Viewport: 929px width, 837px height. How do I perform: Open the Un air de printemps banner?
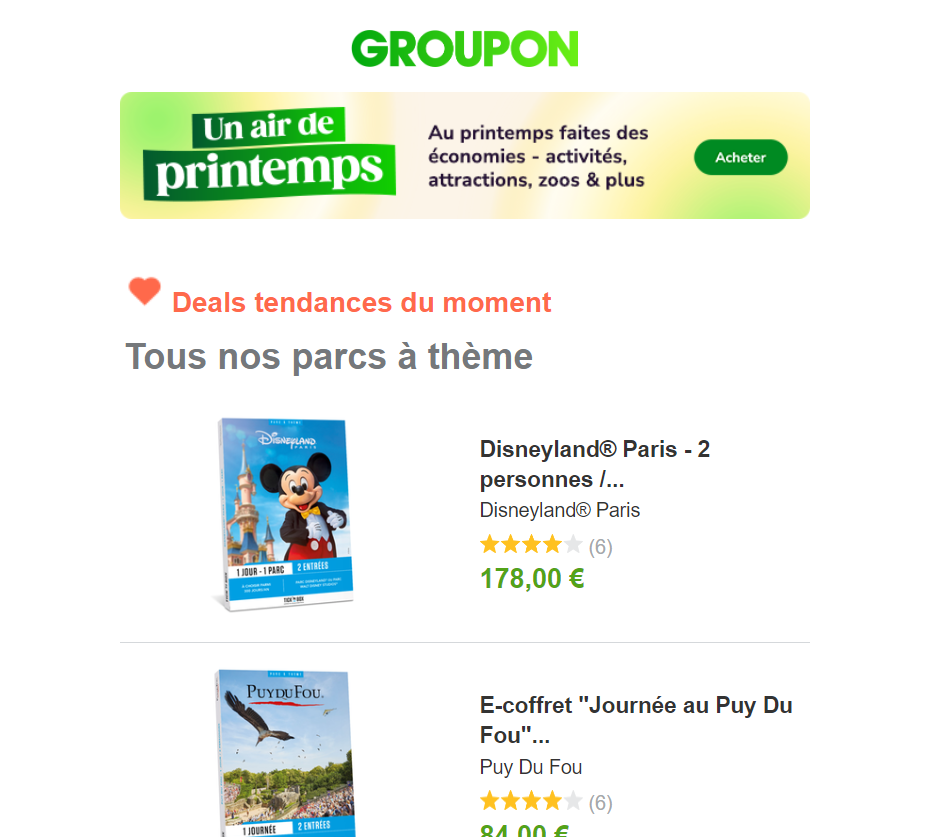tap(464, 155)
